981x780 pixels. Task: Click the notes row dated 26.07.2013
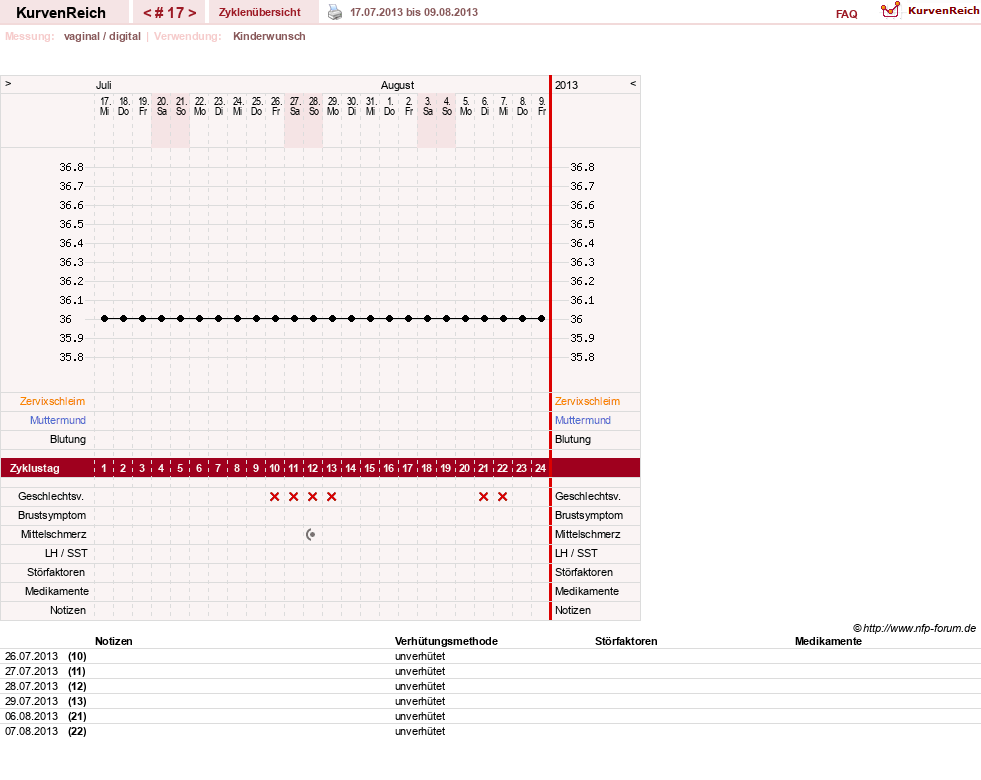490,656
